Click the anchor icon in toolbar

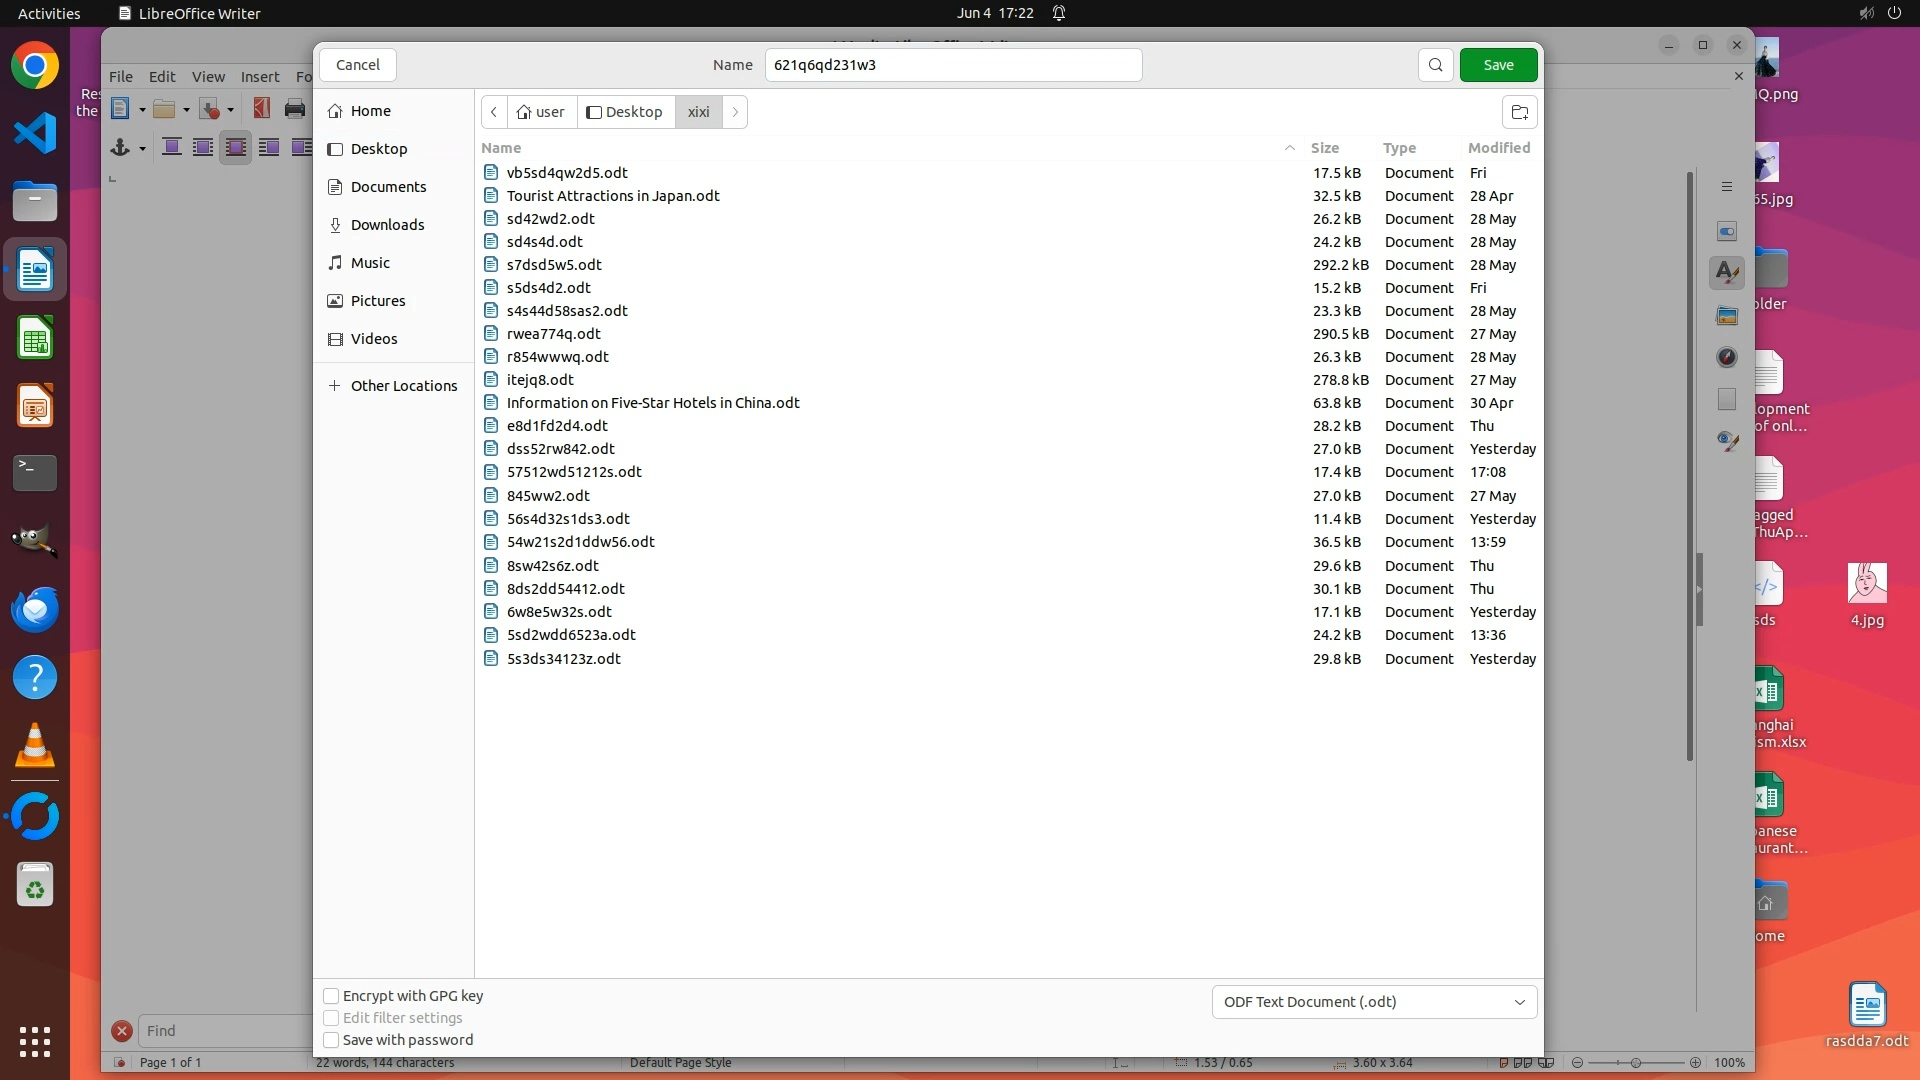(120, 148)
